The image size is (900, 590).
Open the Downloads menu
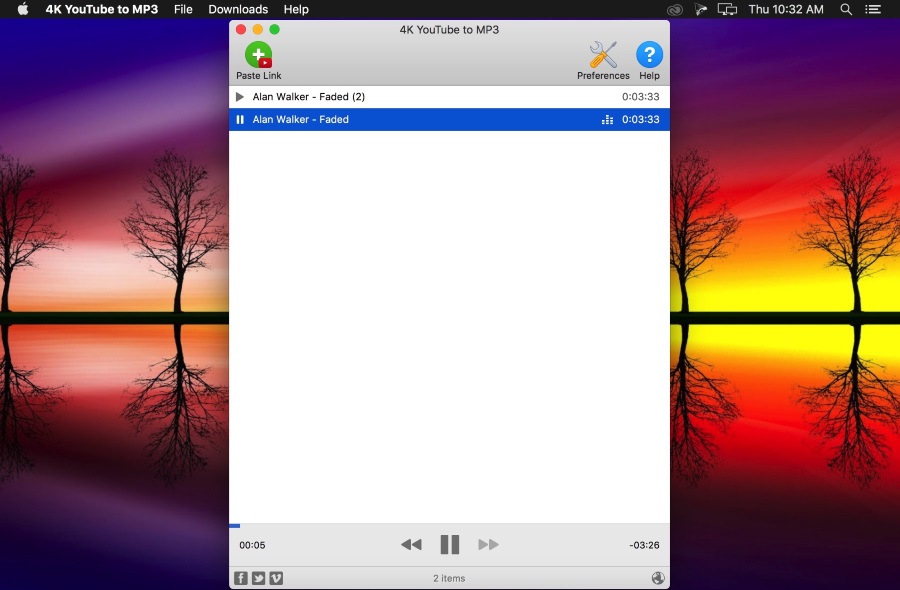point(238,9)
